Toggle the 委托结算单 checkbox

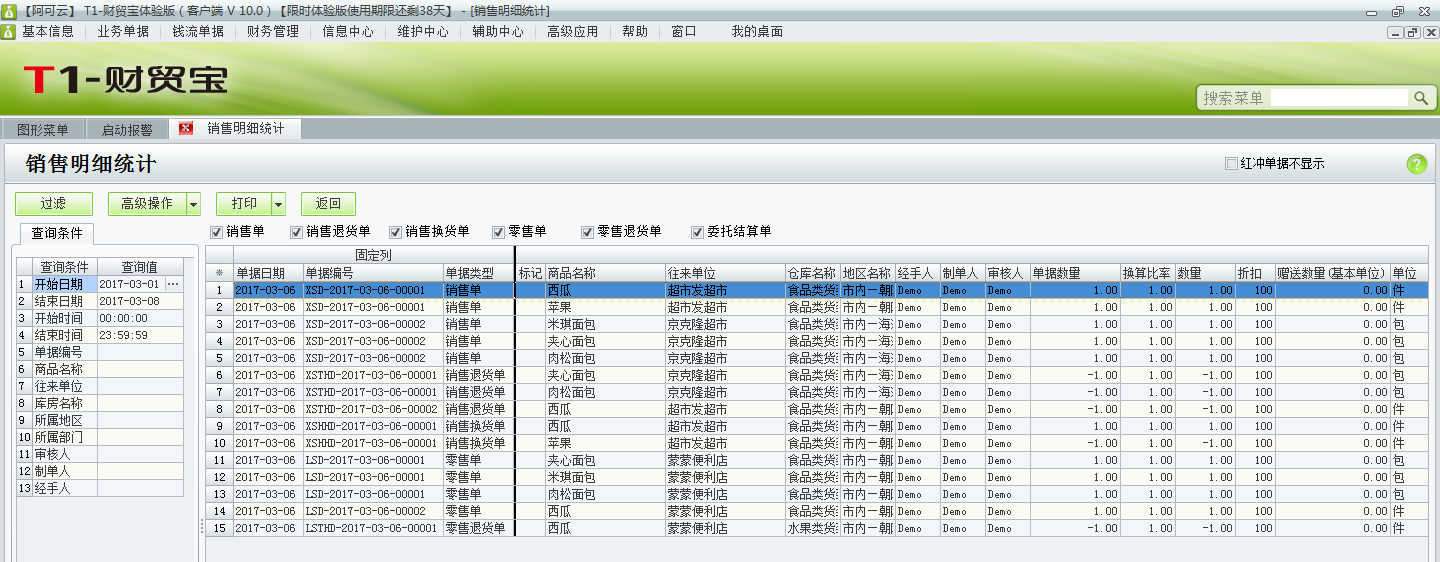(698, 232)
